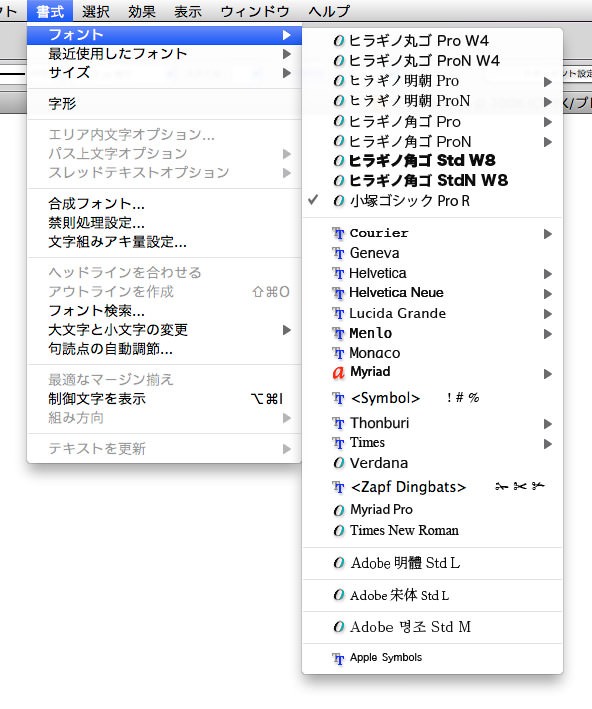The image size is (592, 709).
Task: Choose 句読点の自動調節... item
Action: (x=164, y=349)
